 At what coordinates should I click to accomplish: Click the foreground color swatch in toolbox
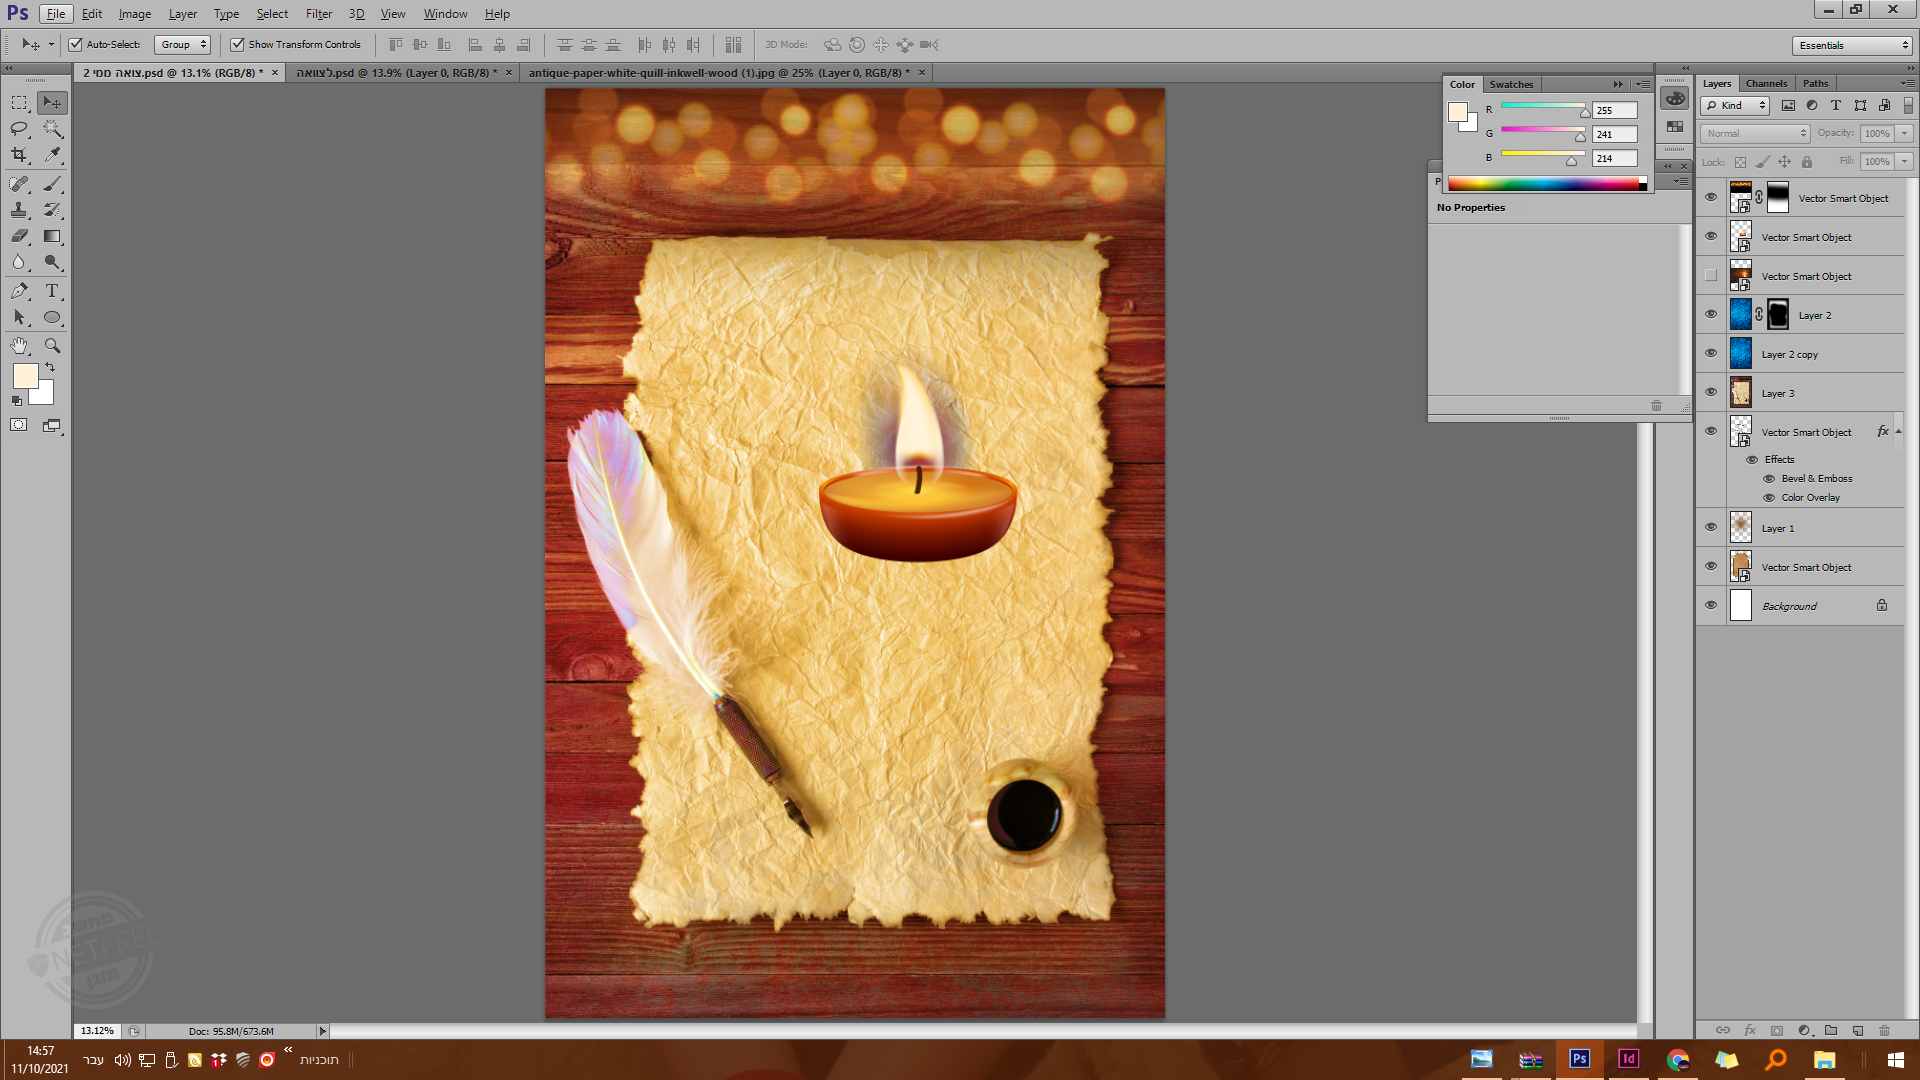25,376
